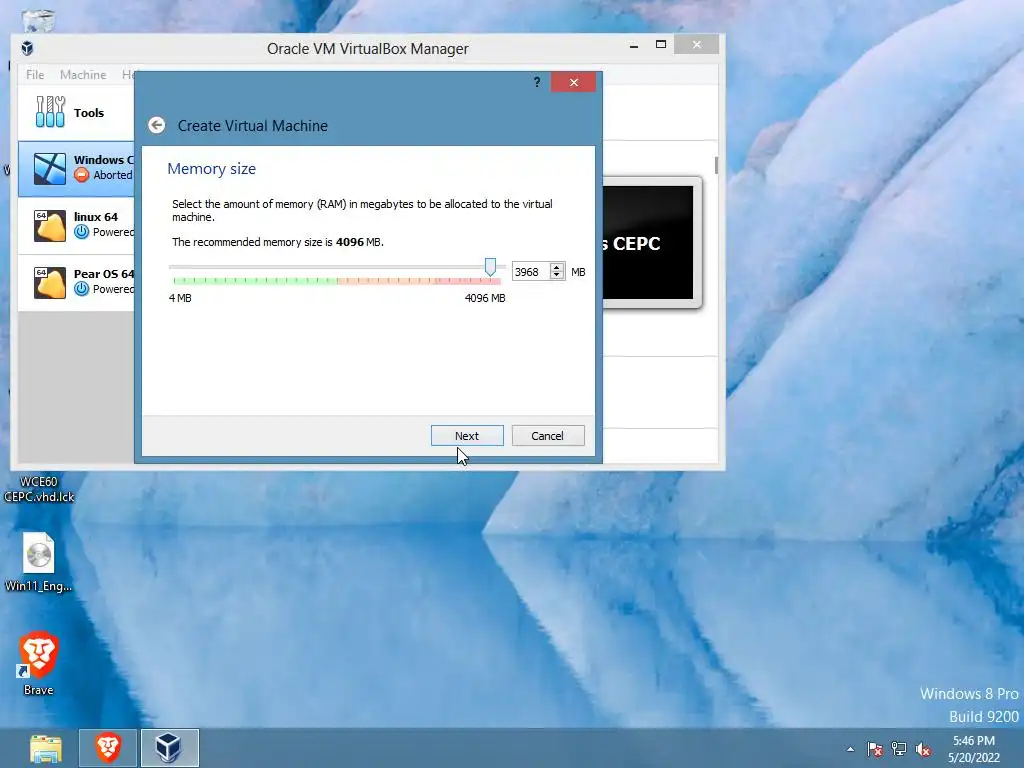Click the recommended memory size sentence

point(278,242)
